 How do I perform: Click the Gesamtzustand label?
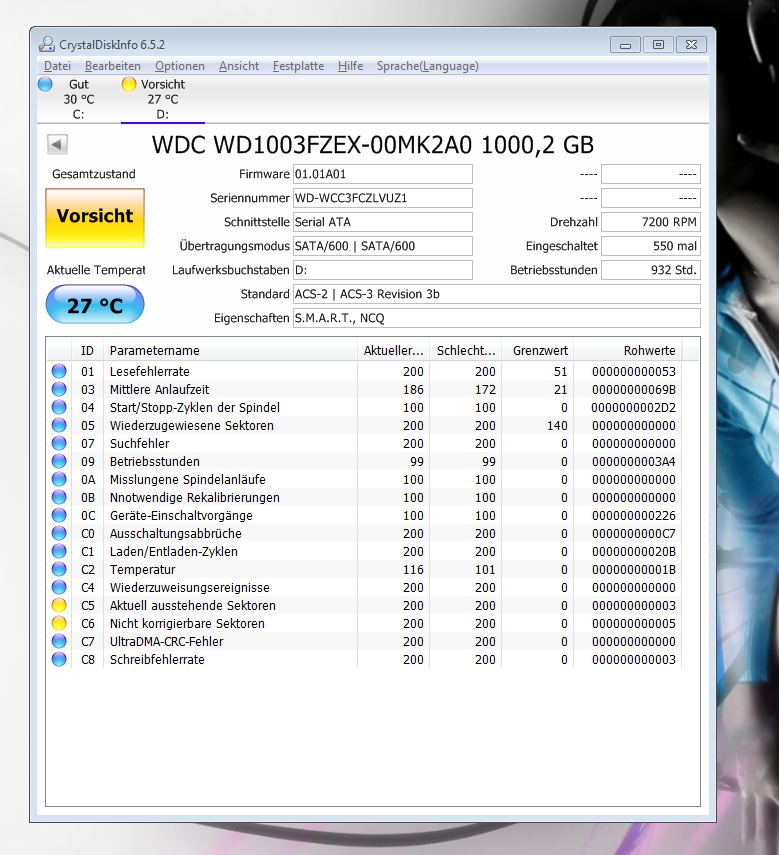[x=94, y=174]
